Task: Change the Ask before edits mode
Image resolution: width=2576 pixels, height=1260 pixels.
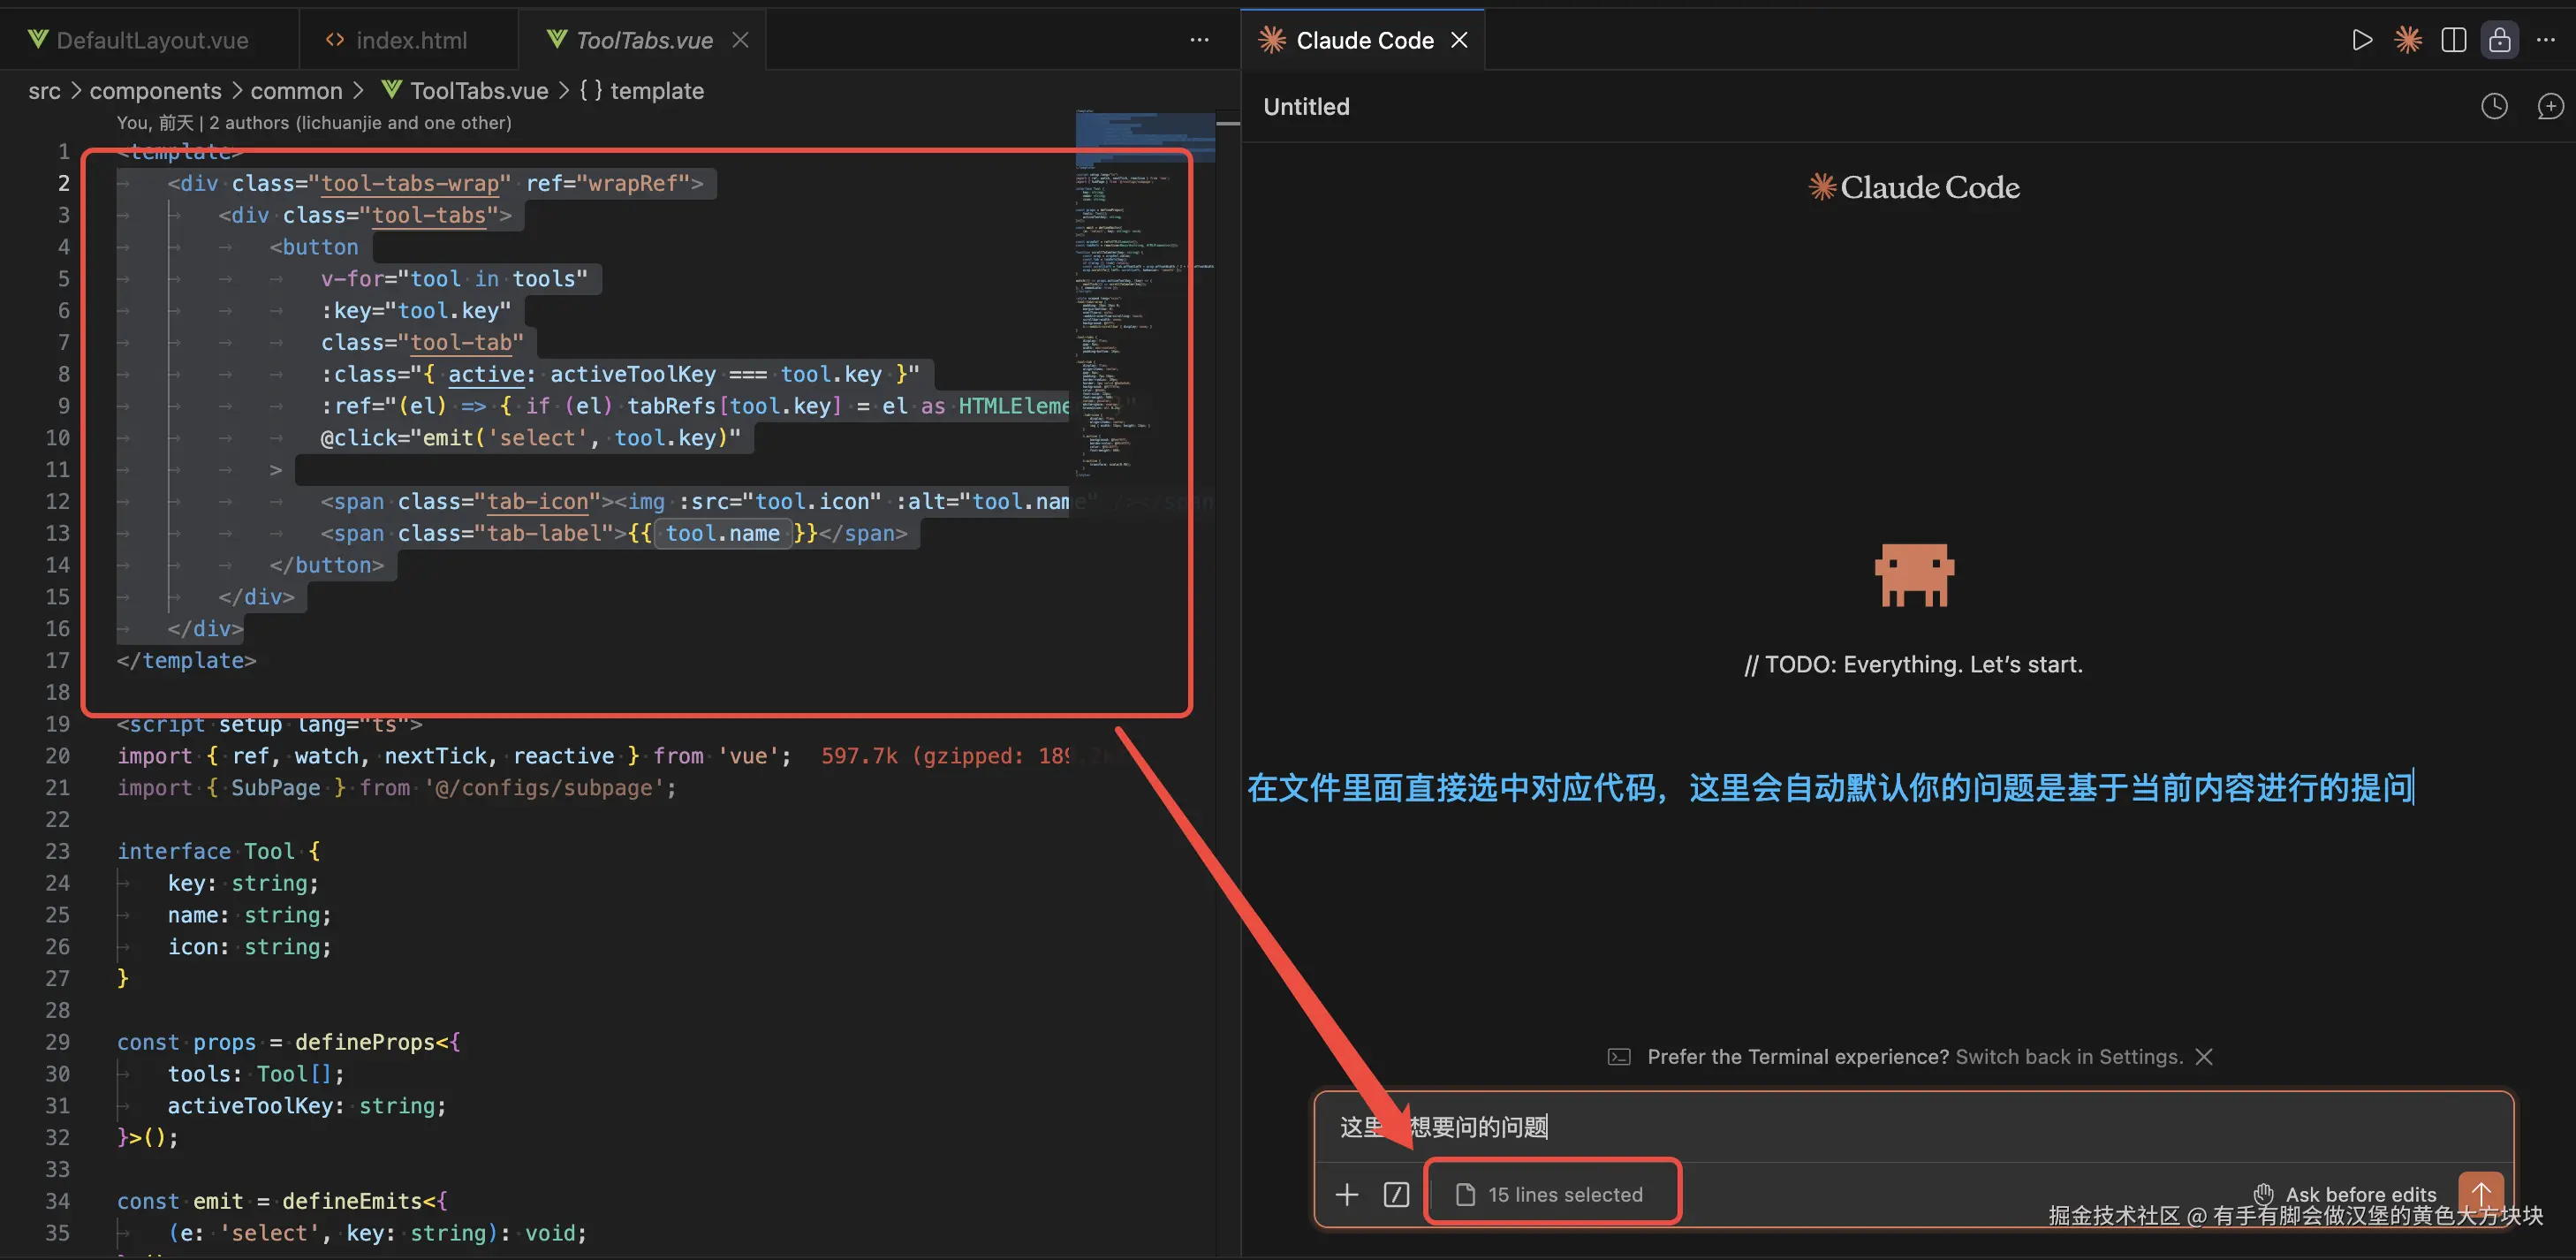Action: tap(2345, 1194)
